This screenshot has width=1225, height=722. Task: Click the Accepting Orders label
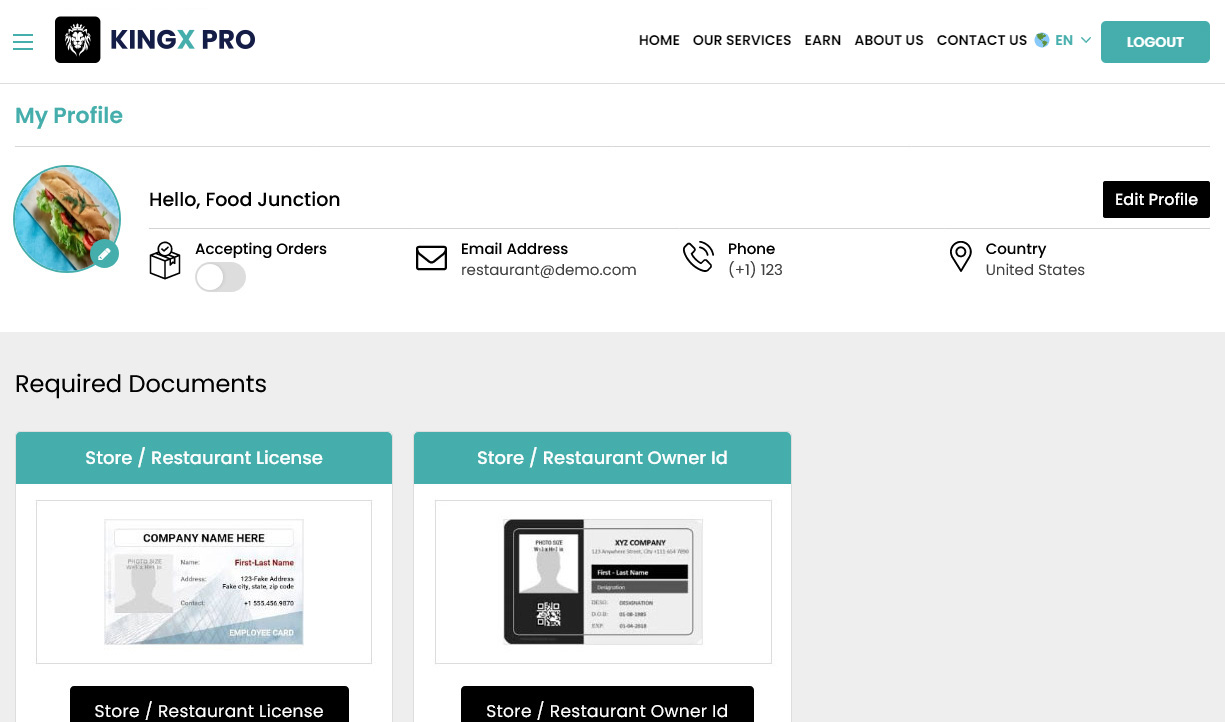click(x=261, y=249)
